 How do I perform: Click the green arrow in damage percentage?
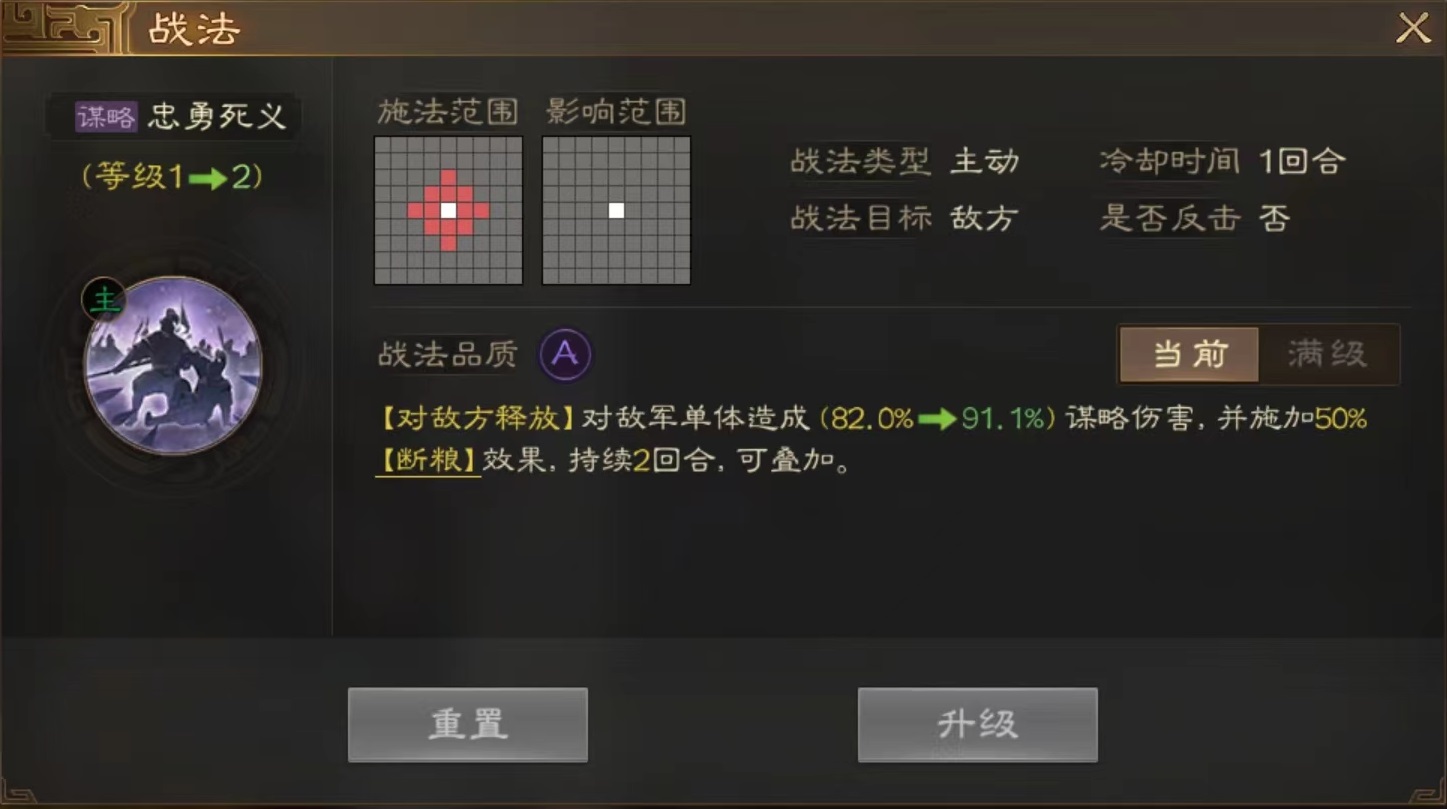pyautogui.click(x=937, y=420)
